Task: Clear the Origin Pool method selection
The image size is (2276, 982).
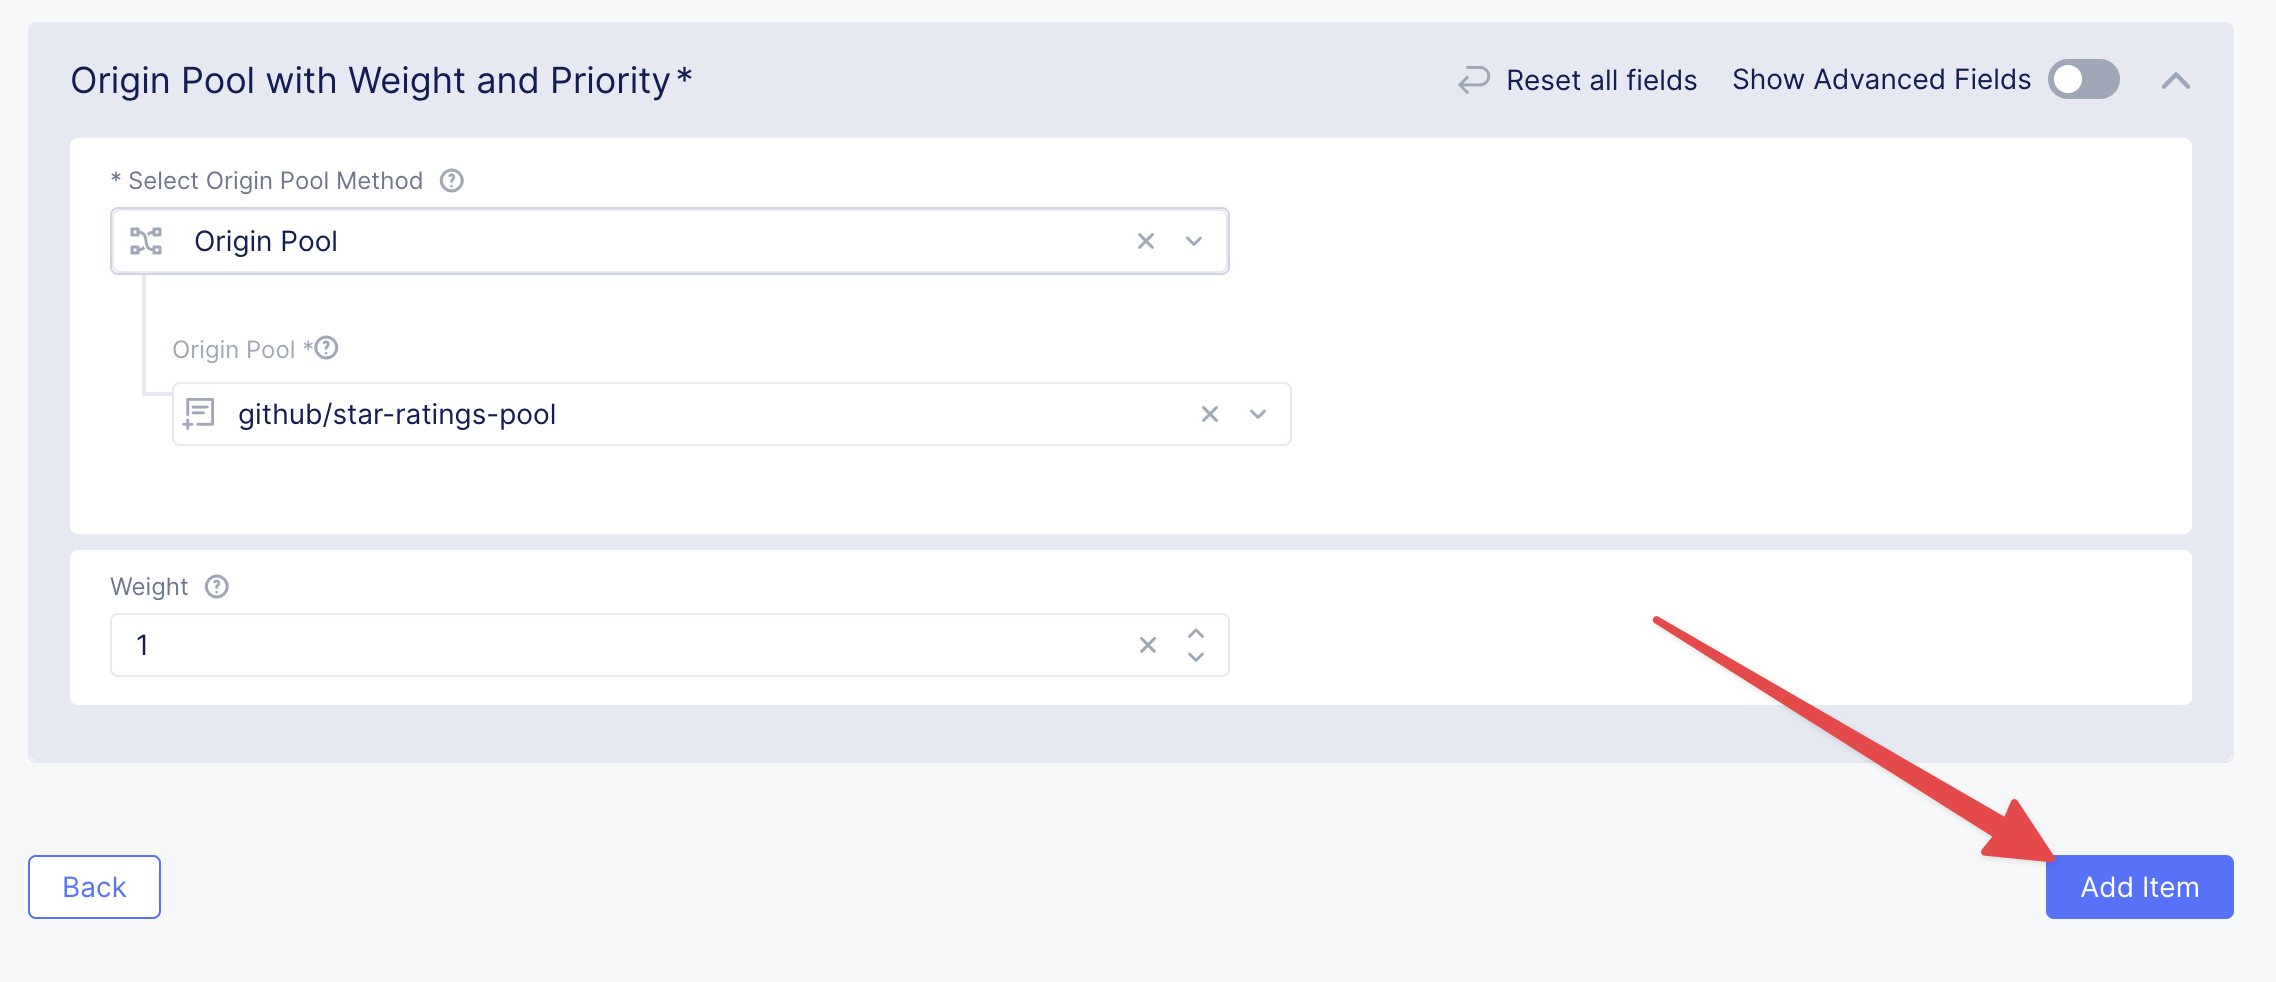Action: 1146,241
